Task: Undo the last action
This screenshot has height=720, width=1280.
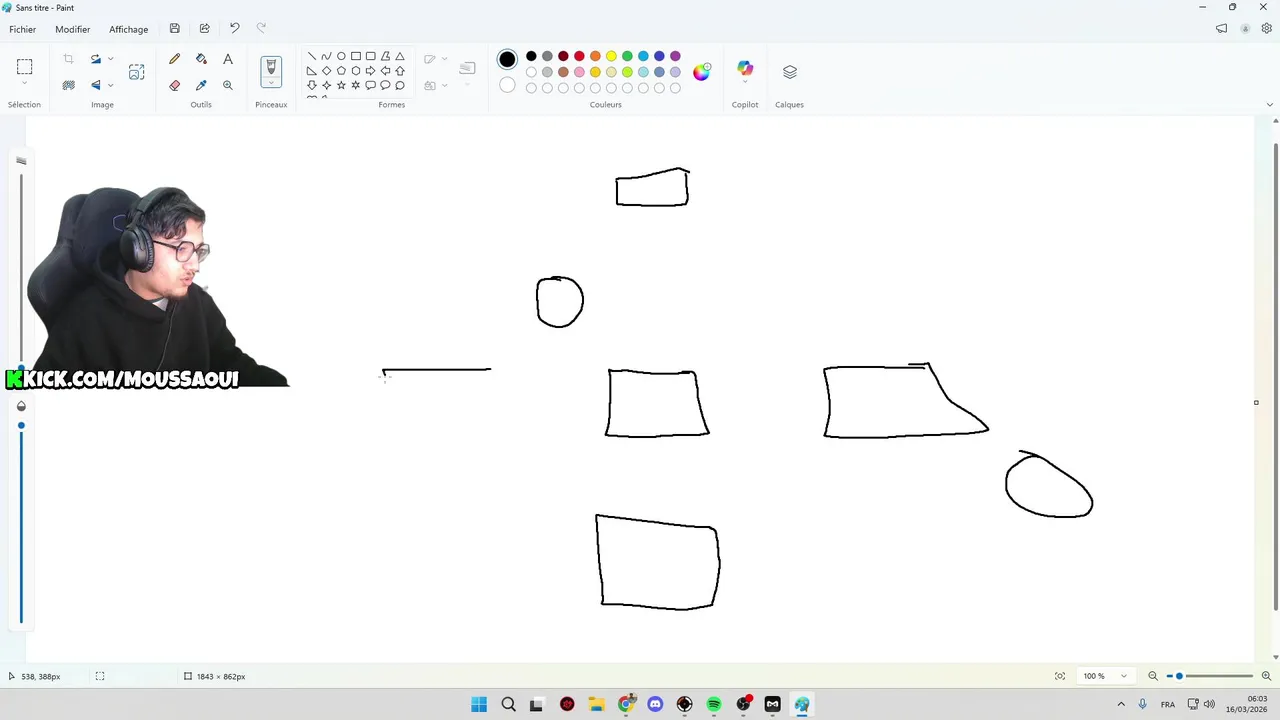Action: point(234,29)
